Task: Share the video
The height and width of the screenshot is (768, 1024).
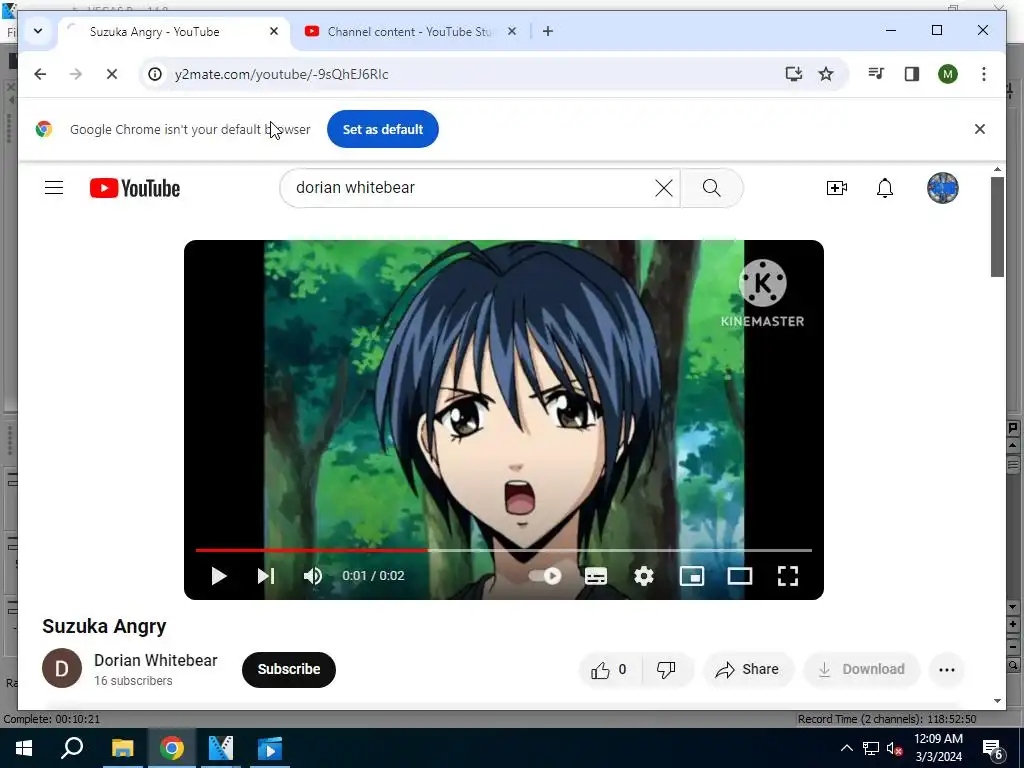Action: pyautogui.click(x=748, y=669)
